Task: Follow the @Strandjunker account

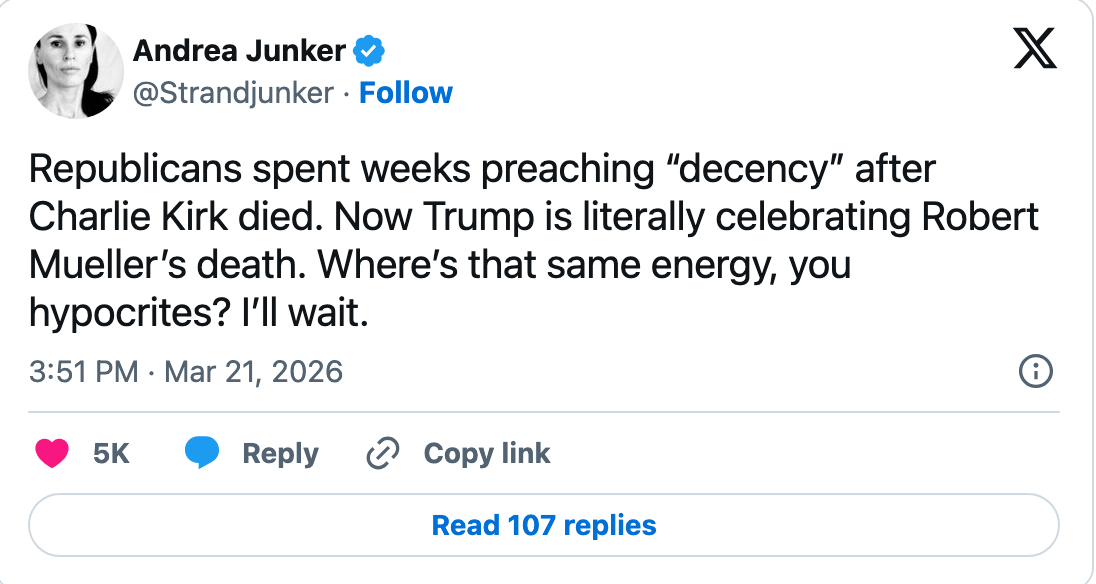Action: (405, 93)
